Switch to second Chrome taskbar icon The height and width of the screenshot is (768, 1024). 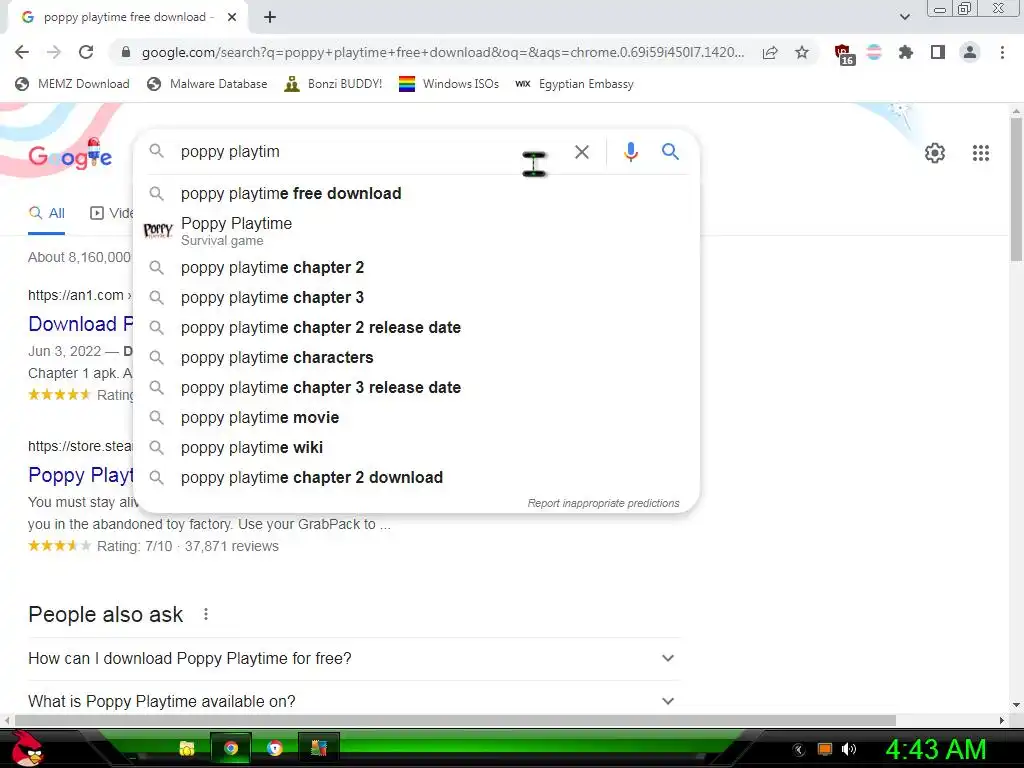tap(275, 748)
